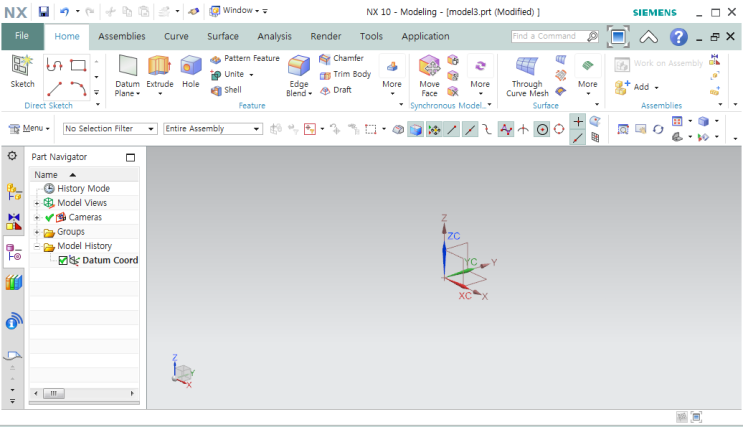Create a Datum Plane
This screenshot has width=743, height=427.
click(x=127, y=75)
